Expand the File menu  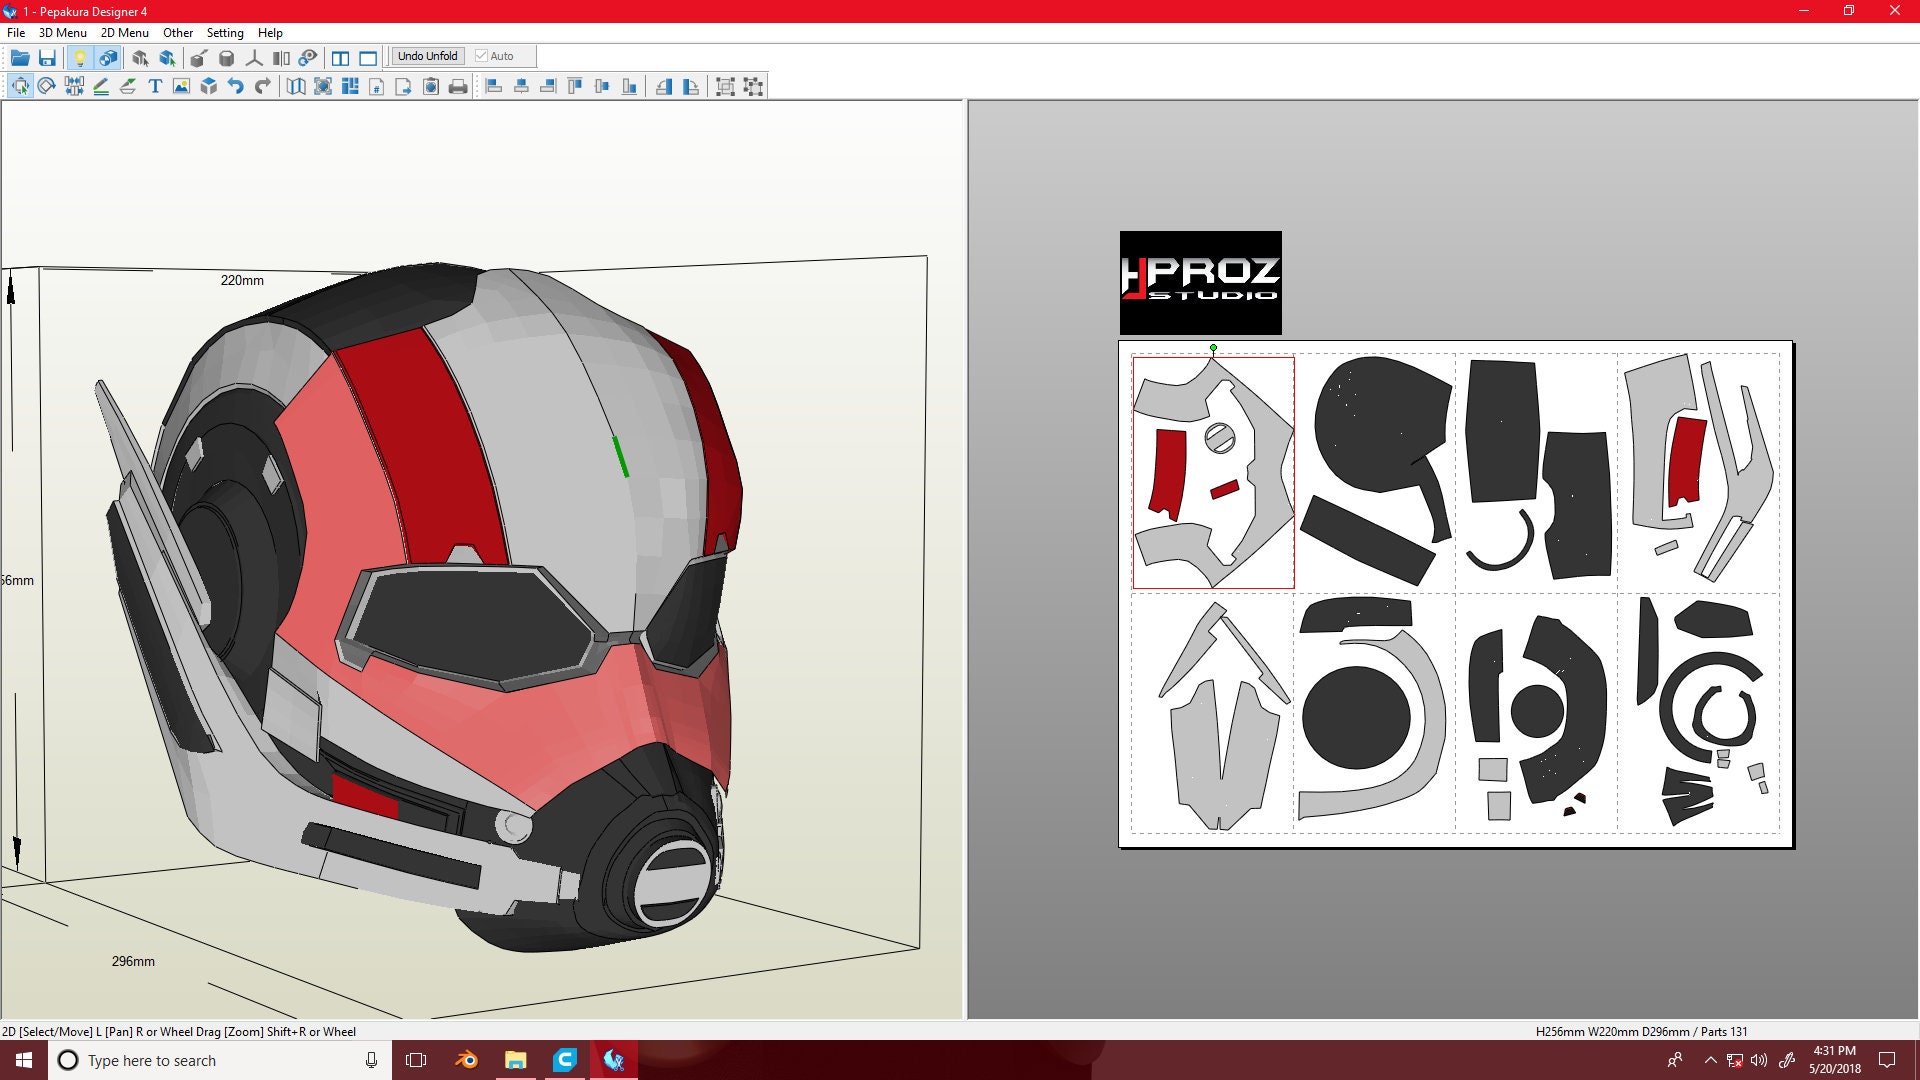16,32
